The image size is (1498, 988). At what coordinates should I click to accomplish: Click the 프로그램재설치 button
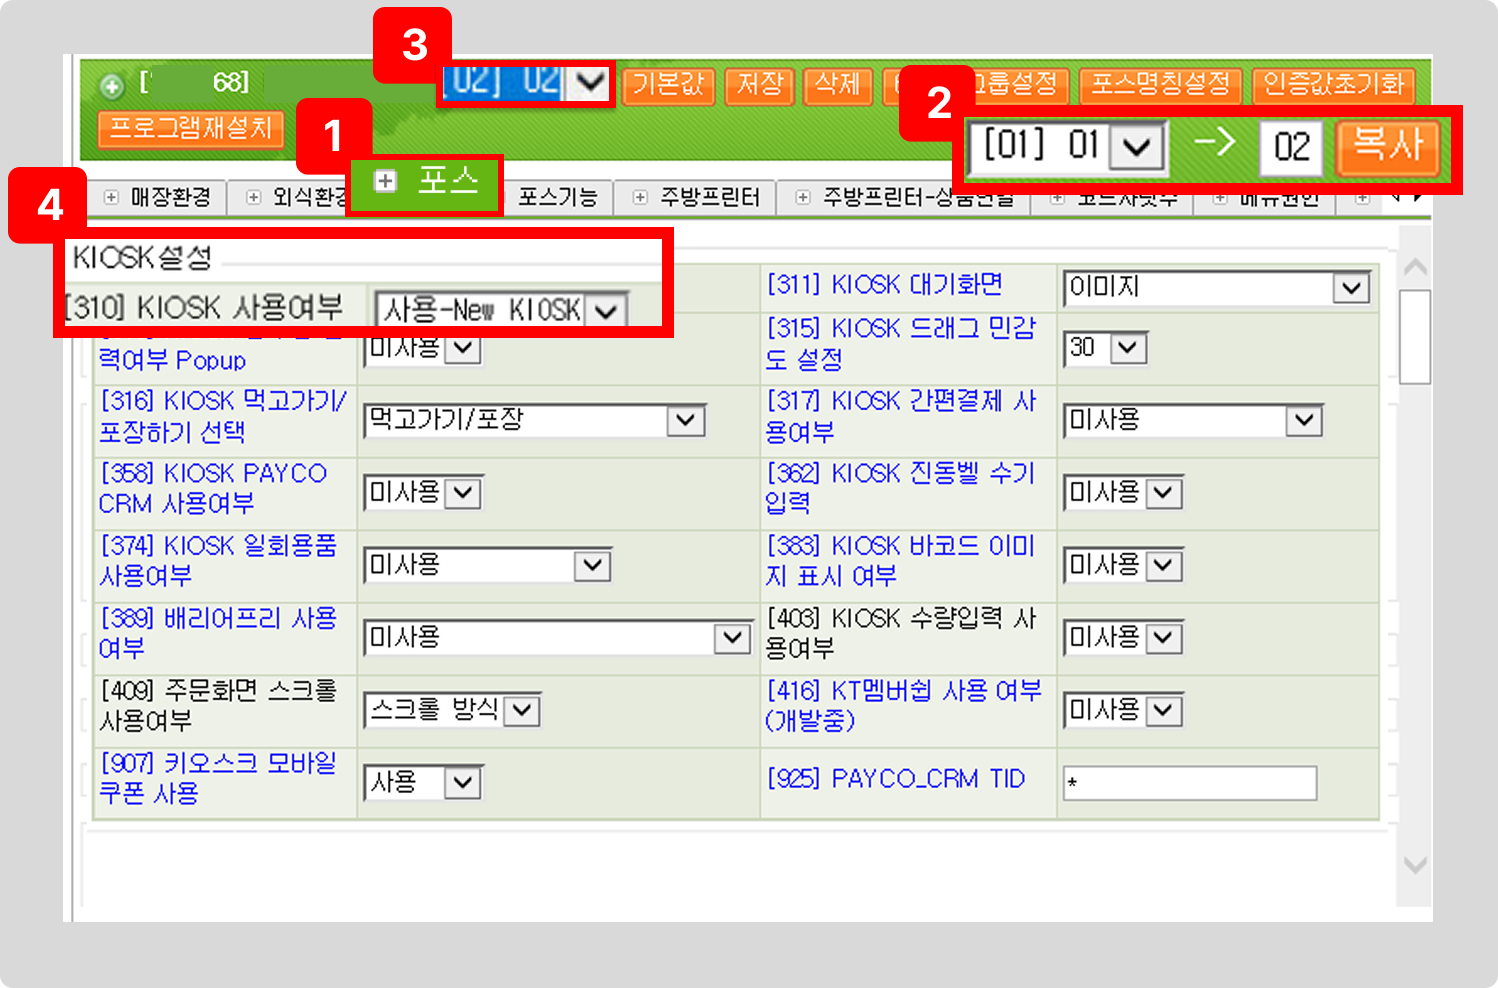coord(191,128)
